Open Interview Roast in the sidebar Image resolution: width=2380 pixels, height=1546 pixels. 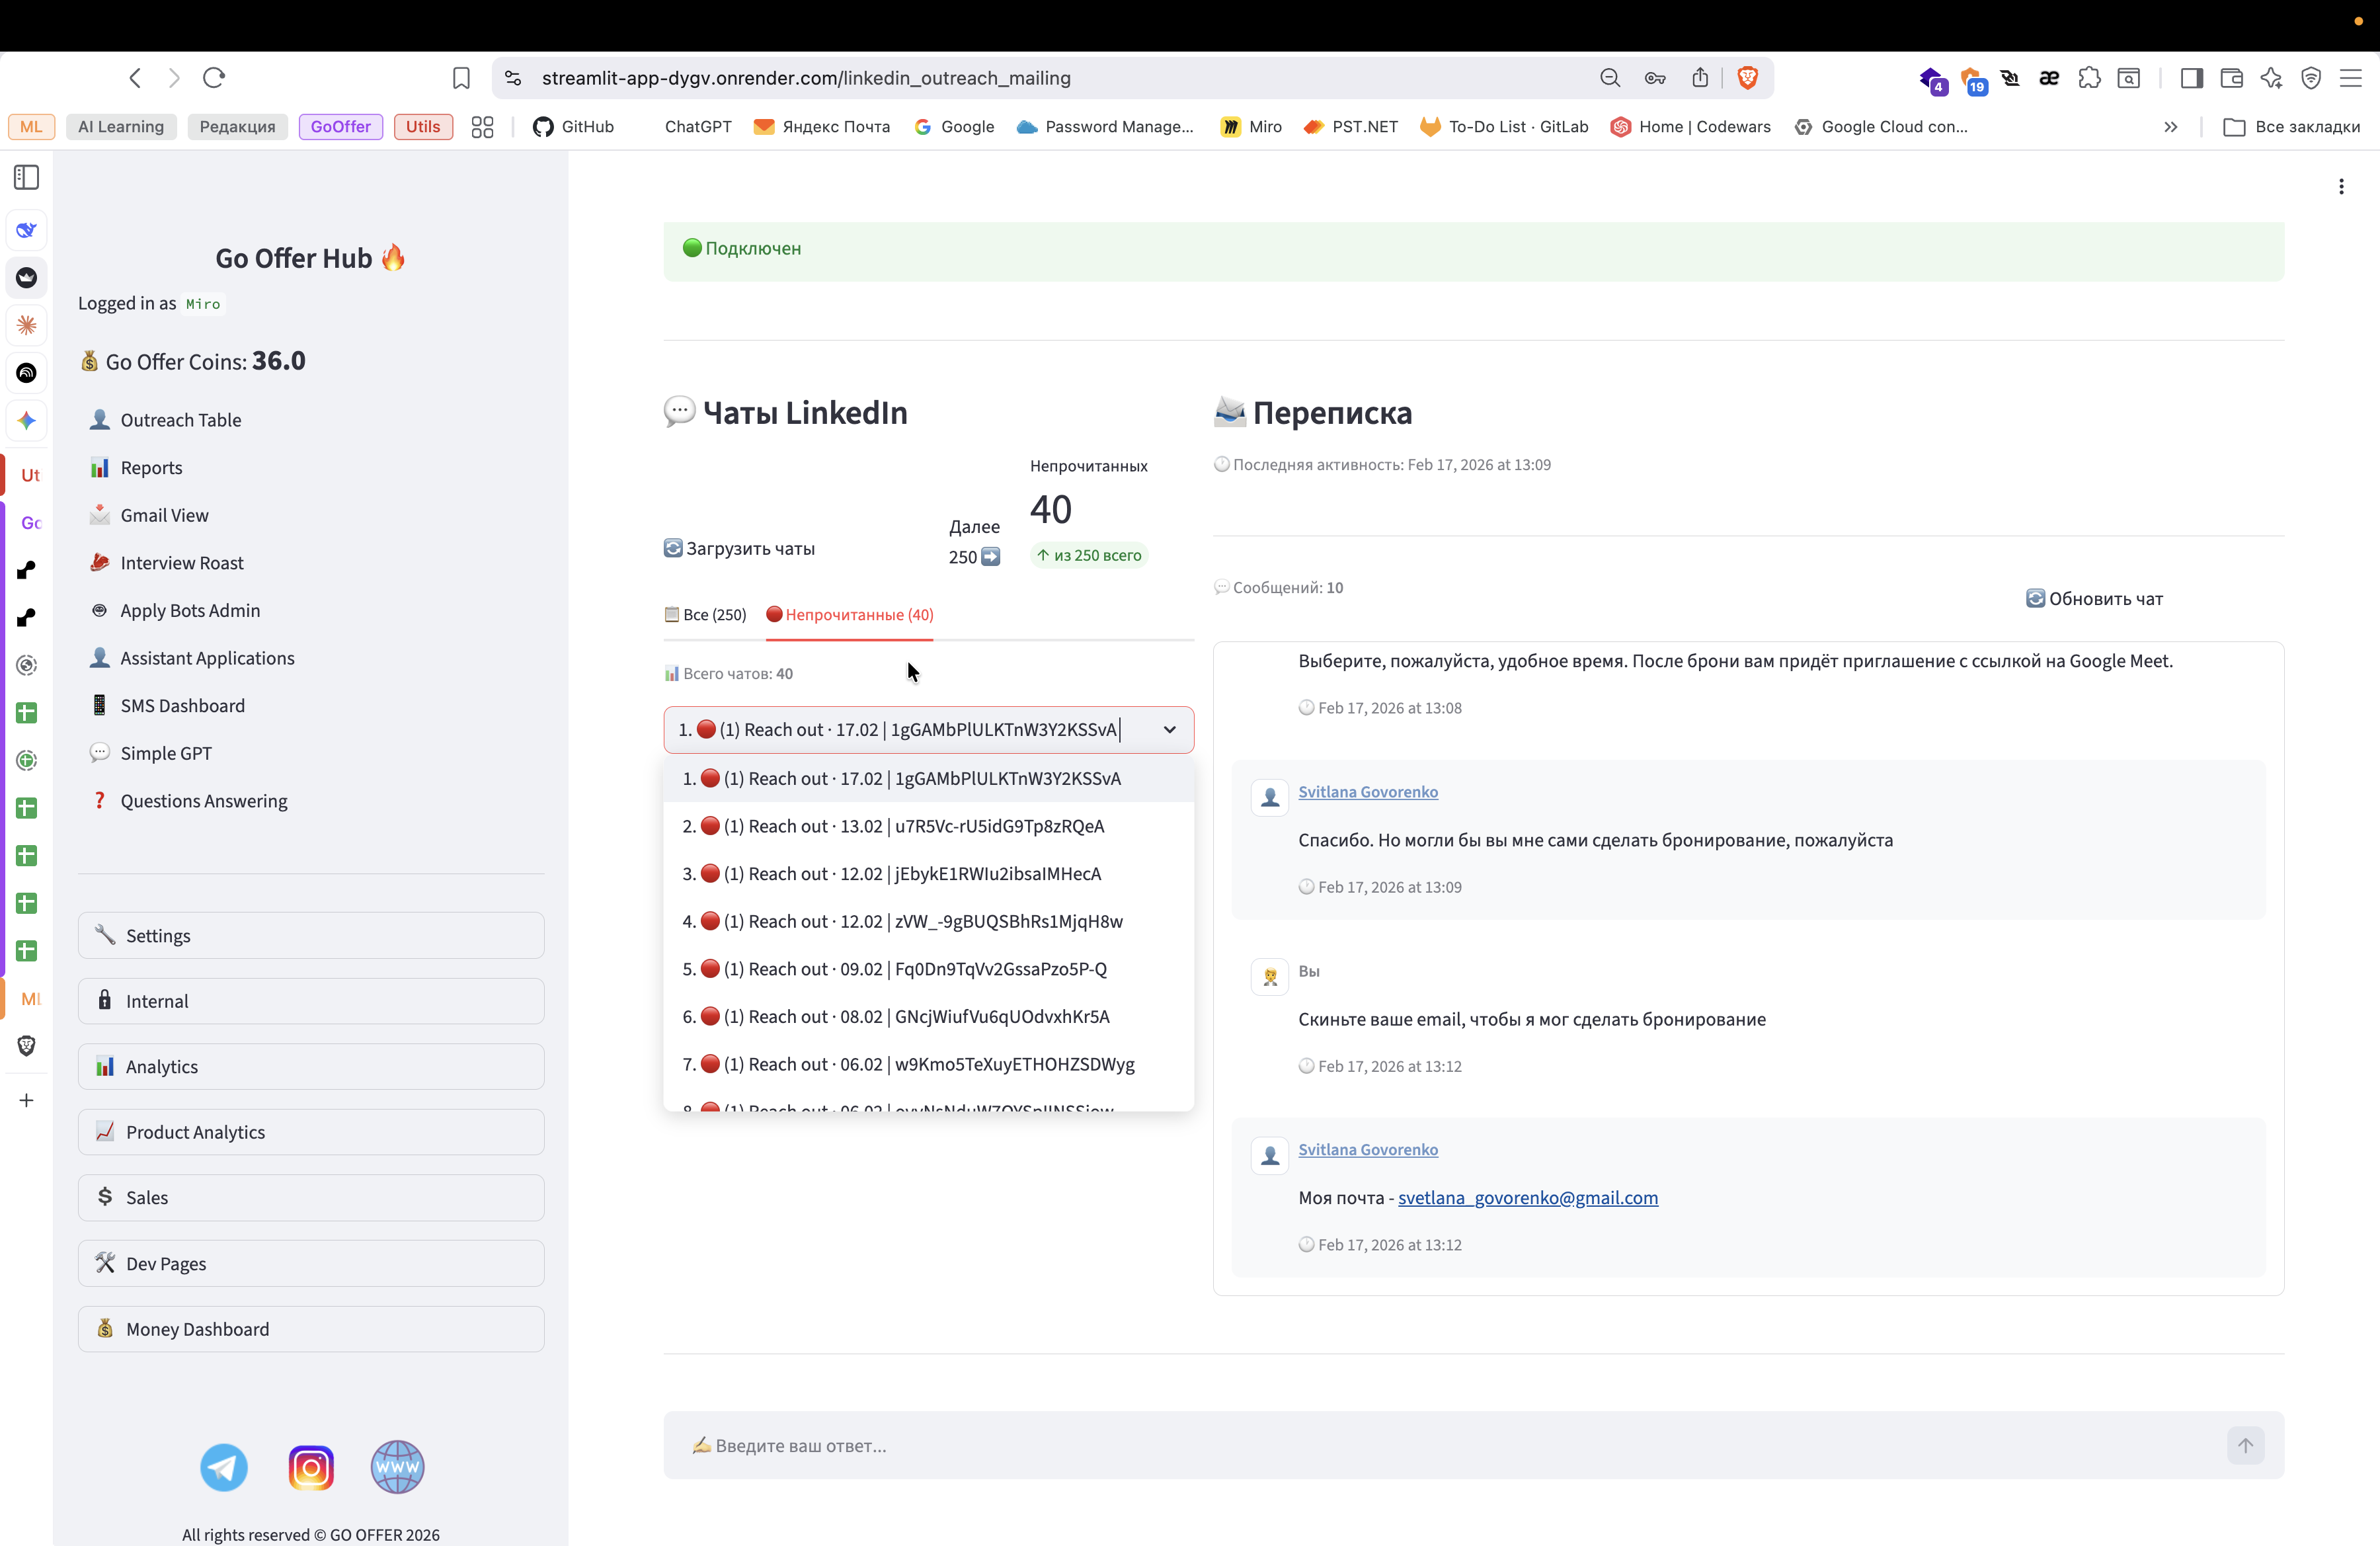[181, 563]
